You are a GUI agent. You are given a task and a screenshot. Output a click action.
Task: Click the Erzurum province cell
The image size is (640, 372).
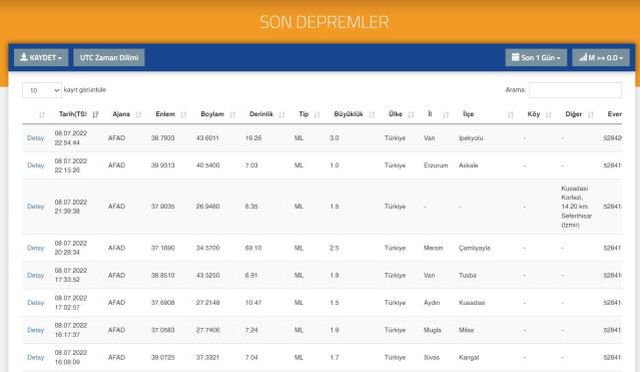(436, 165)
